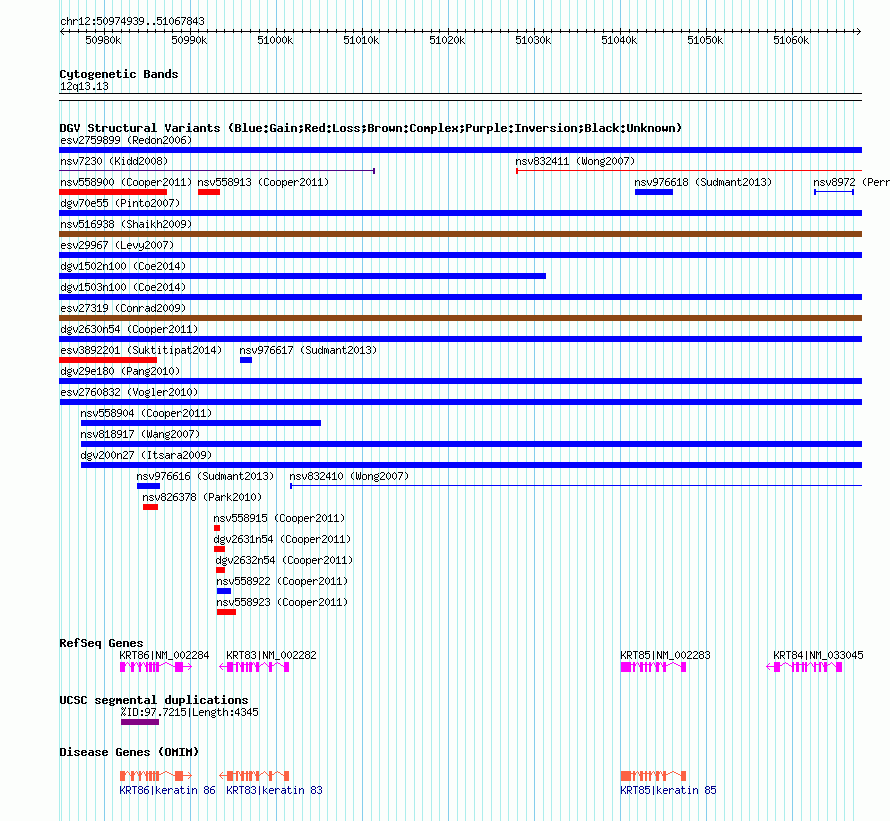Select the dgv2632n54 (Cooper2011) label
This screenshot has width=890, height=821.
pyautogui.click(x=284, y=560)
